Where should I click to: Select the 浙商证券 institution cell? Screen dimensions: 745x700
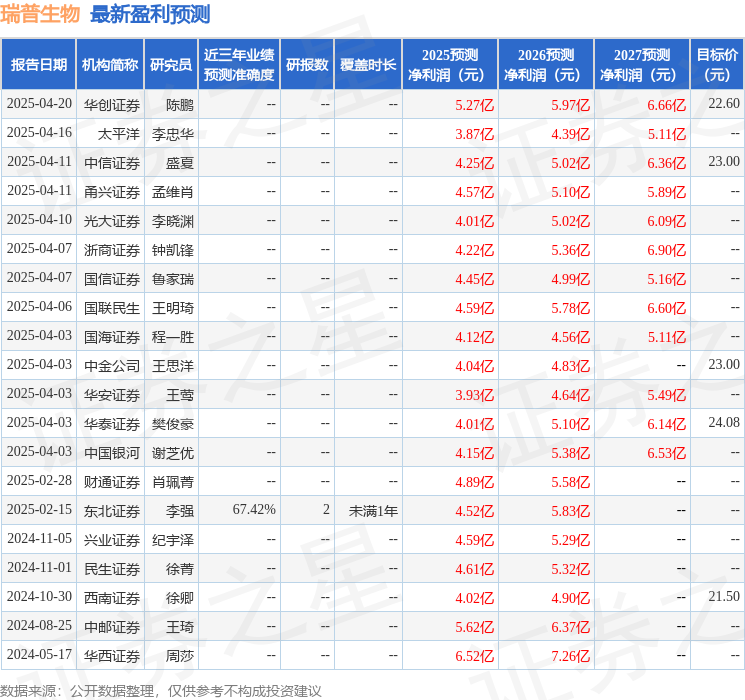pyautogui.click(x=112, y=249)
